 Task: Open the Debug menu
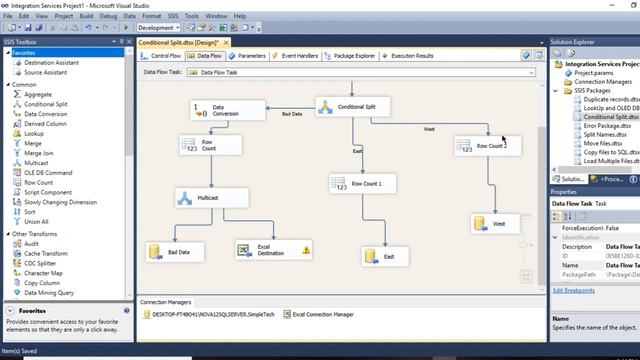(108, 16)
